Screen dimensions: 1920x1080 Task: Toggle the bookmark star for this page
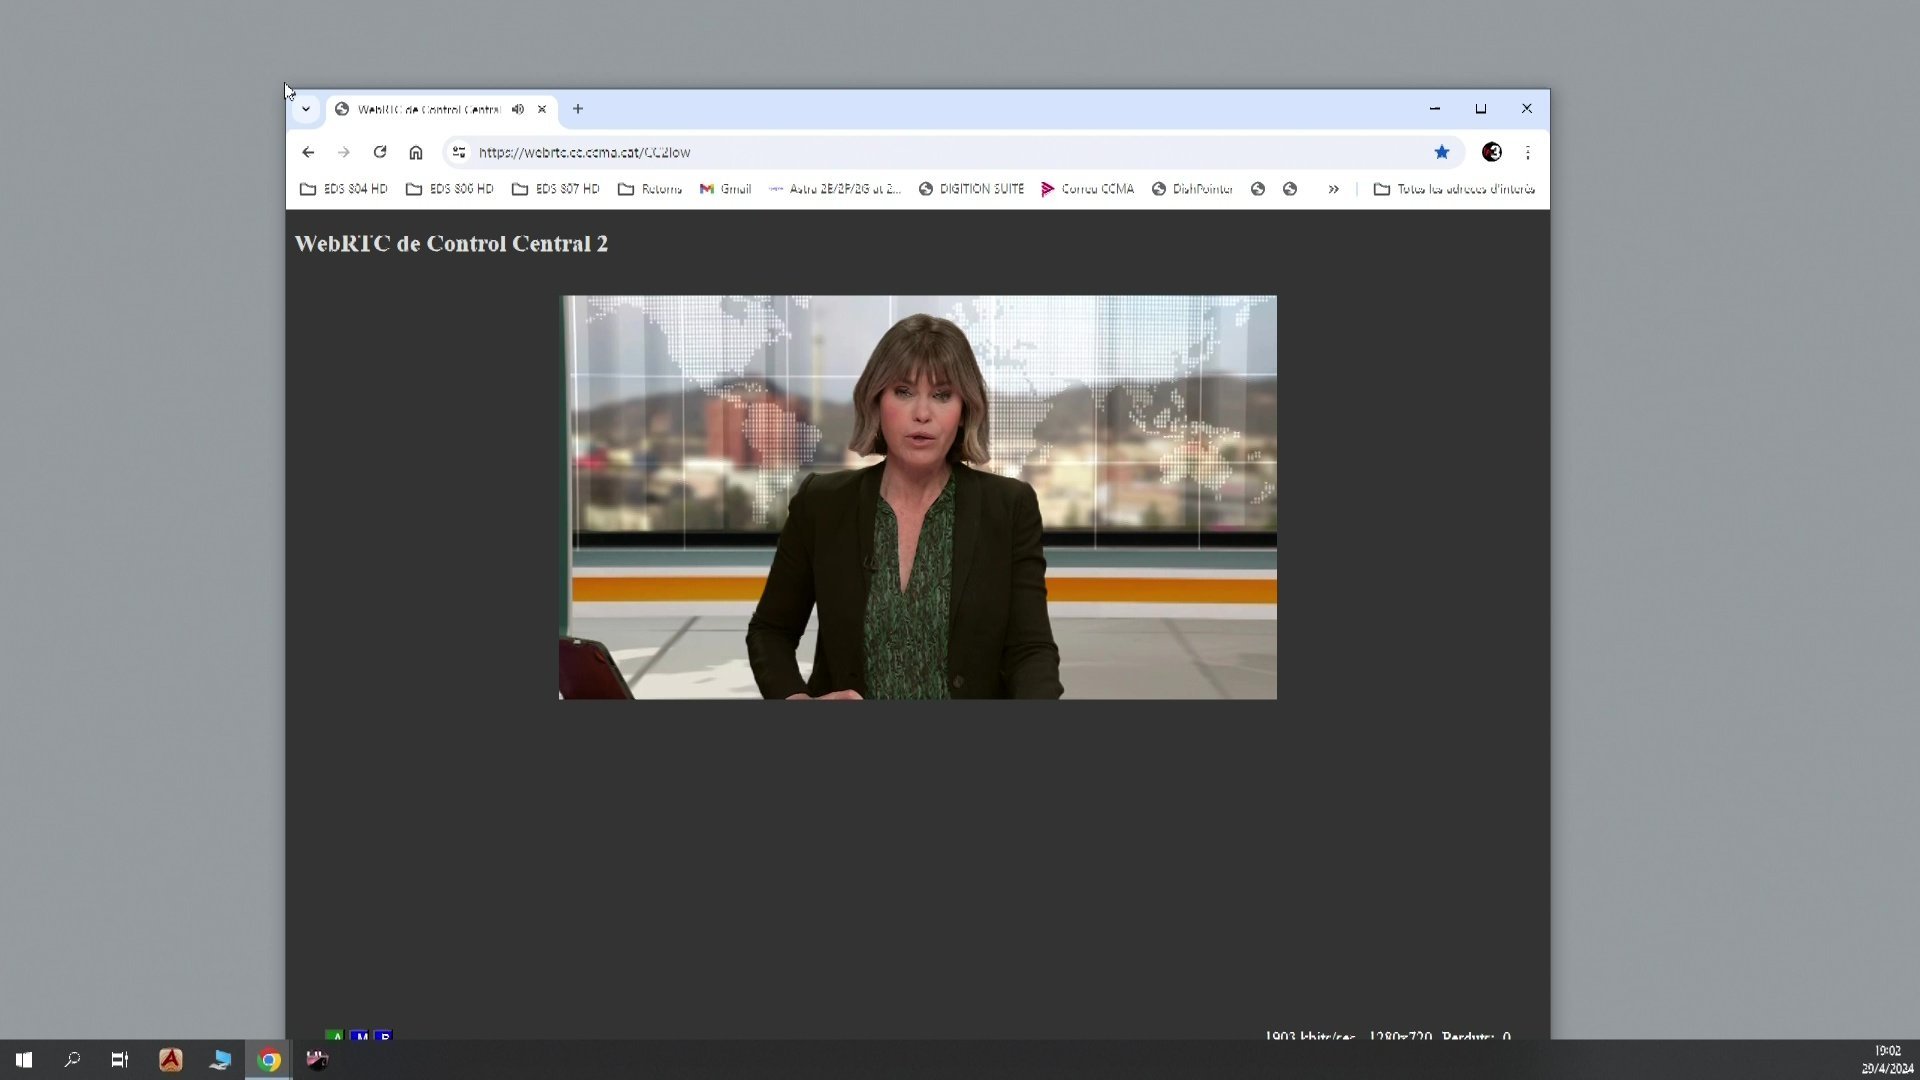[x=1441, y=152]
